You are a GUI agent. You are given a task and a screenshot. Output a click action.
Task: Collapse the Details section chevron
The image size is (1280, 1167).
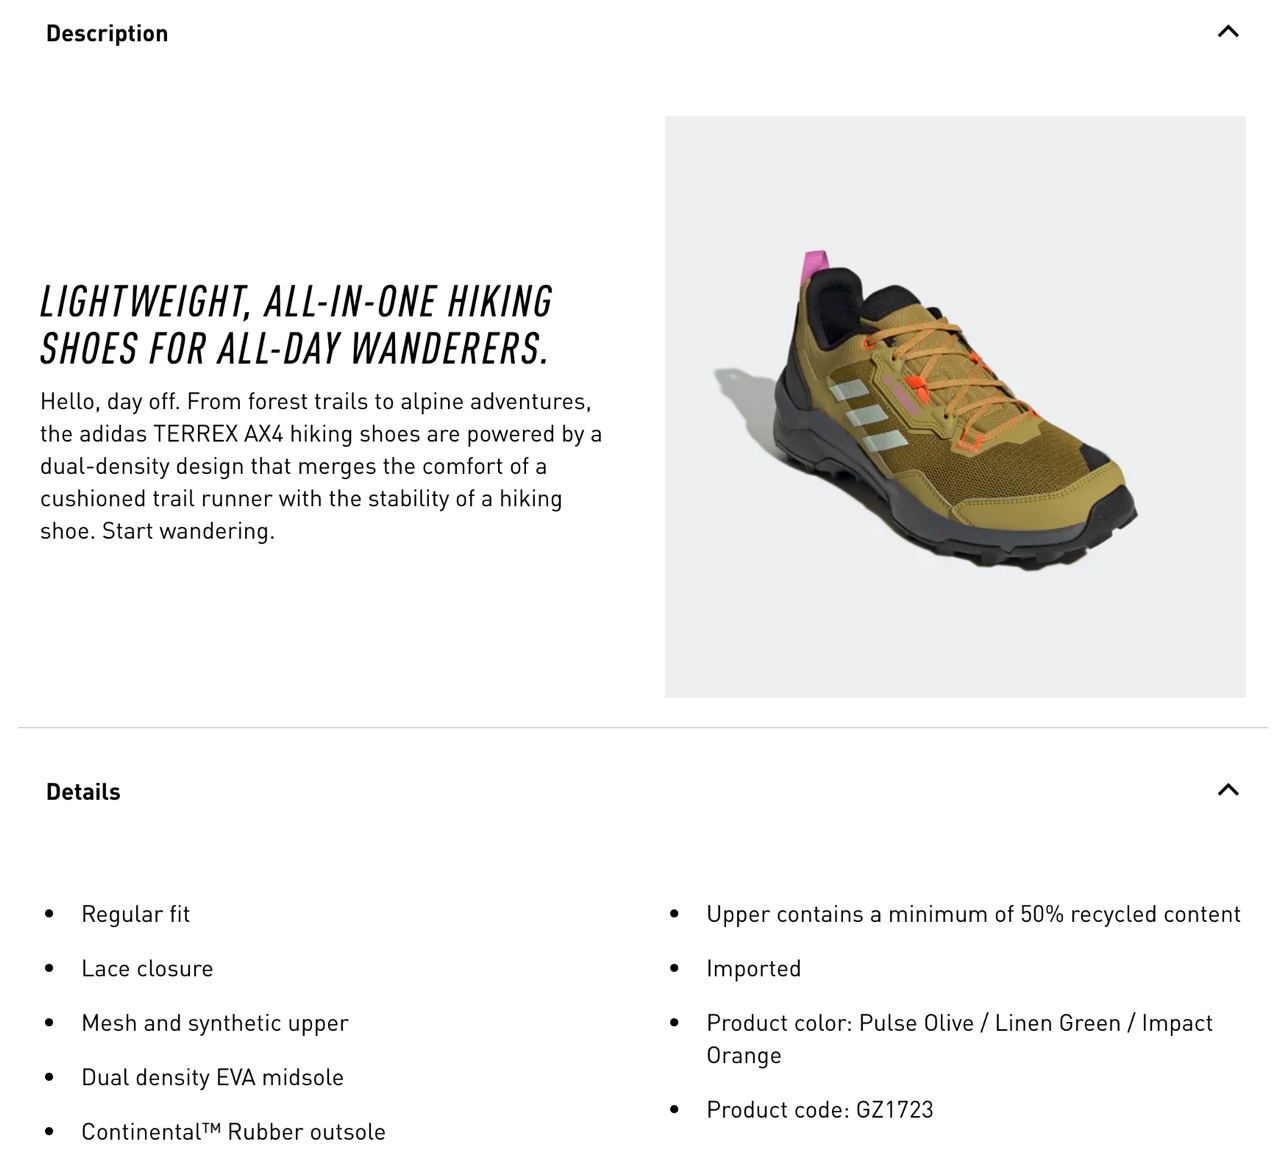pos(1228,790)
